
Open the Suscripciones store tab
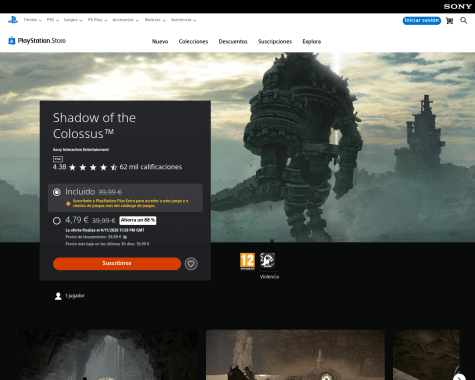point(275,42)
